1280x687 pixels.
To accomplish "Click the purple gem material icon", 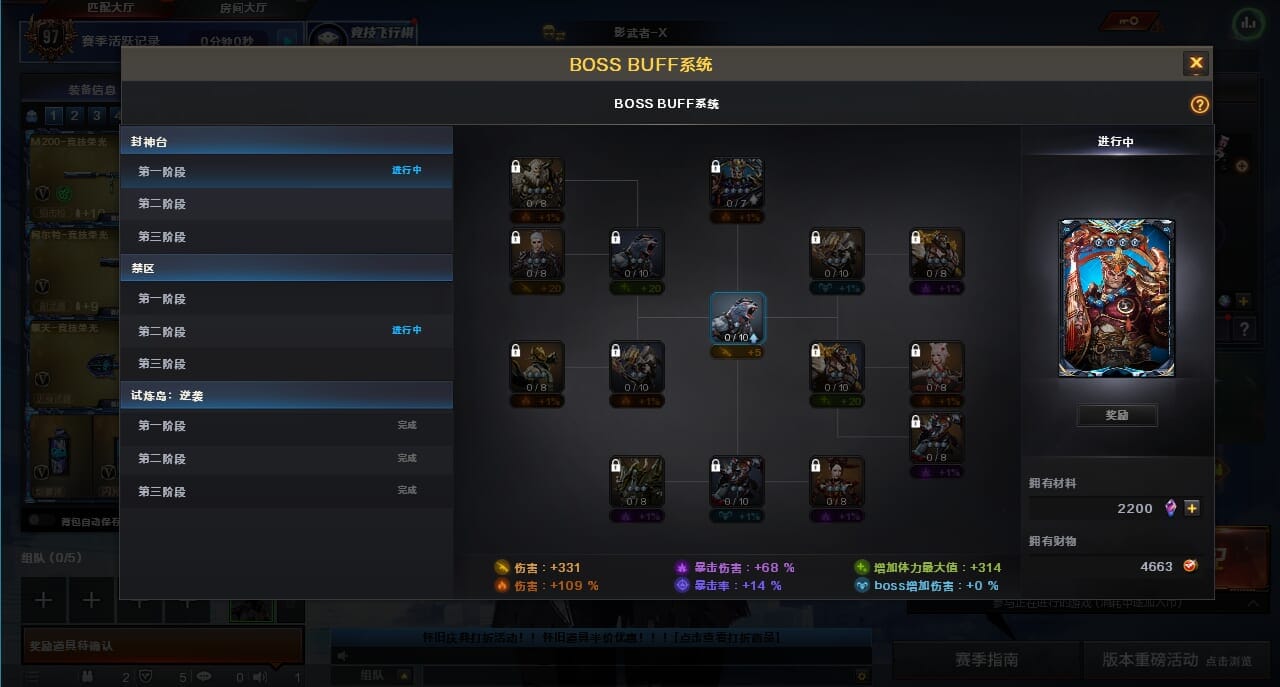I will (x=1172, y=508).
